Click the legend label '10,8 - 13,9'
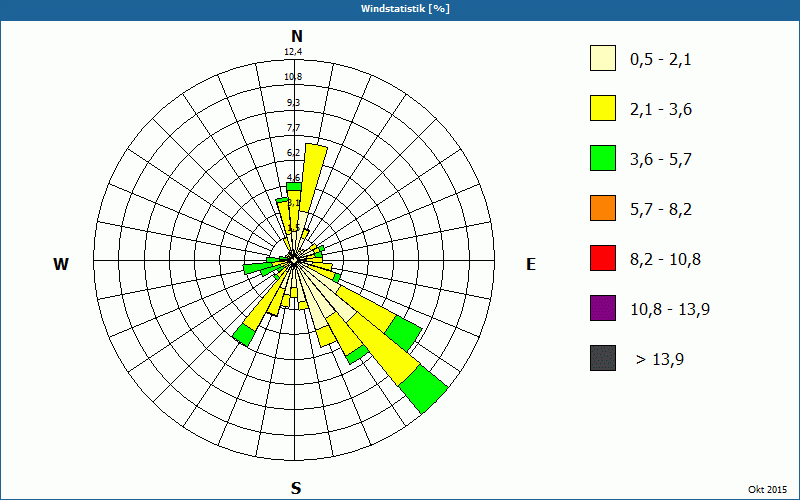The image size is (800, 500). pos(670,310)
